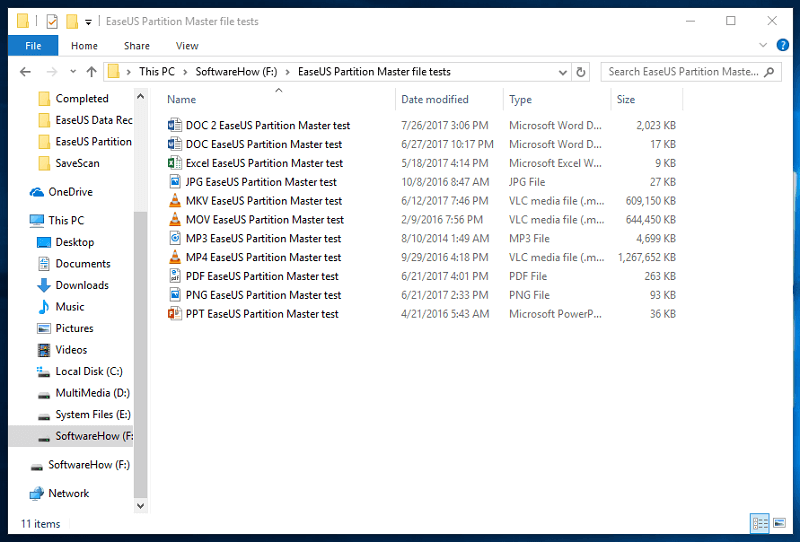Select Excel EaseUS Partition Master test file name
This screenshot has height=542, width=800.
264,163
